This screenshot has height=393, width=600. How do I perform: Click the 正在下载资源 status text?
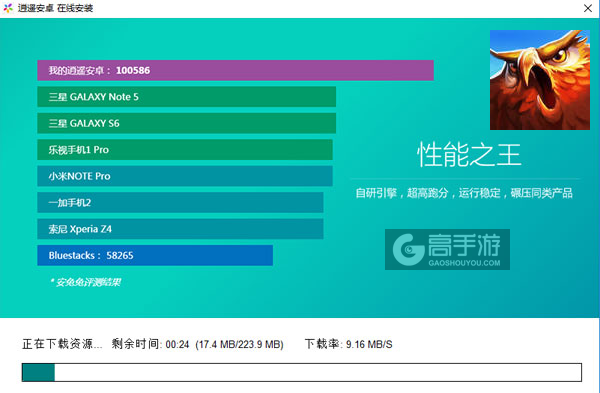[62, 344]
